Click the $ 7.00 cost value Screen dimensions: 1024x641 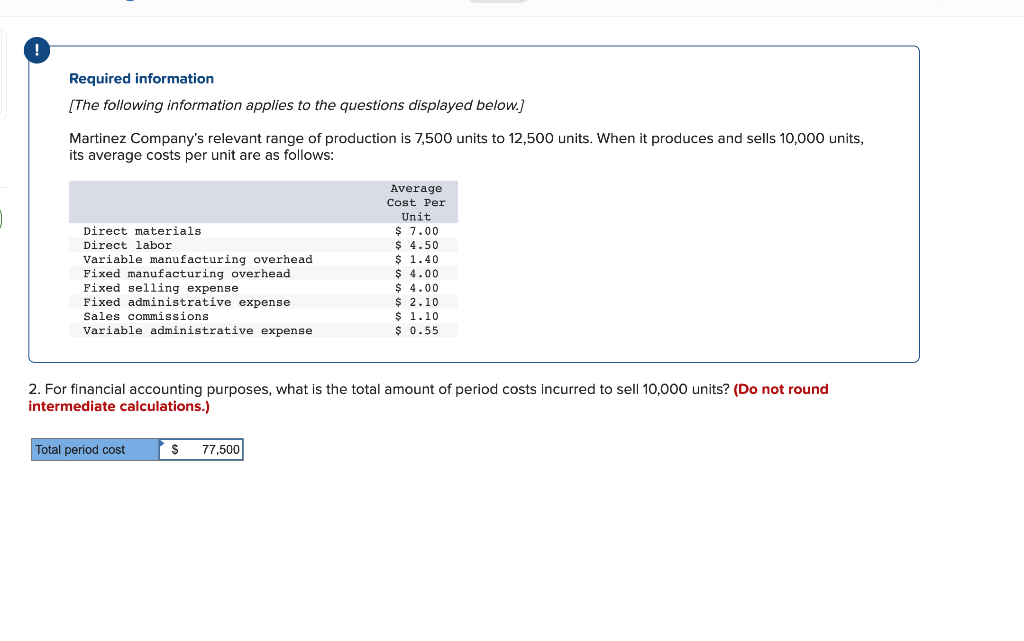[417, 231]
